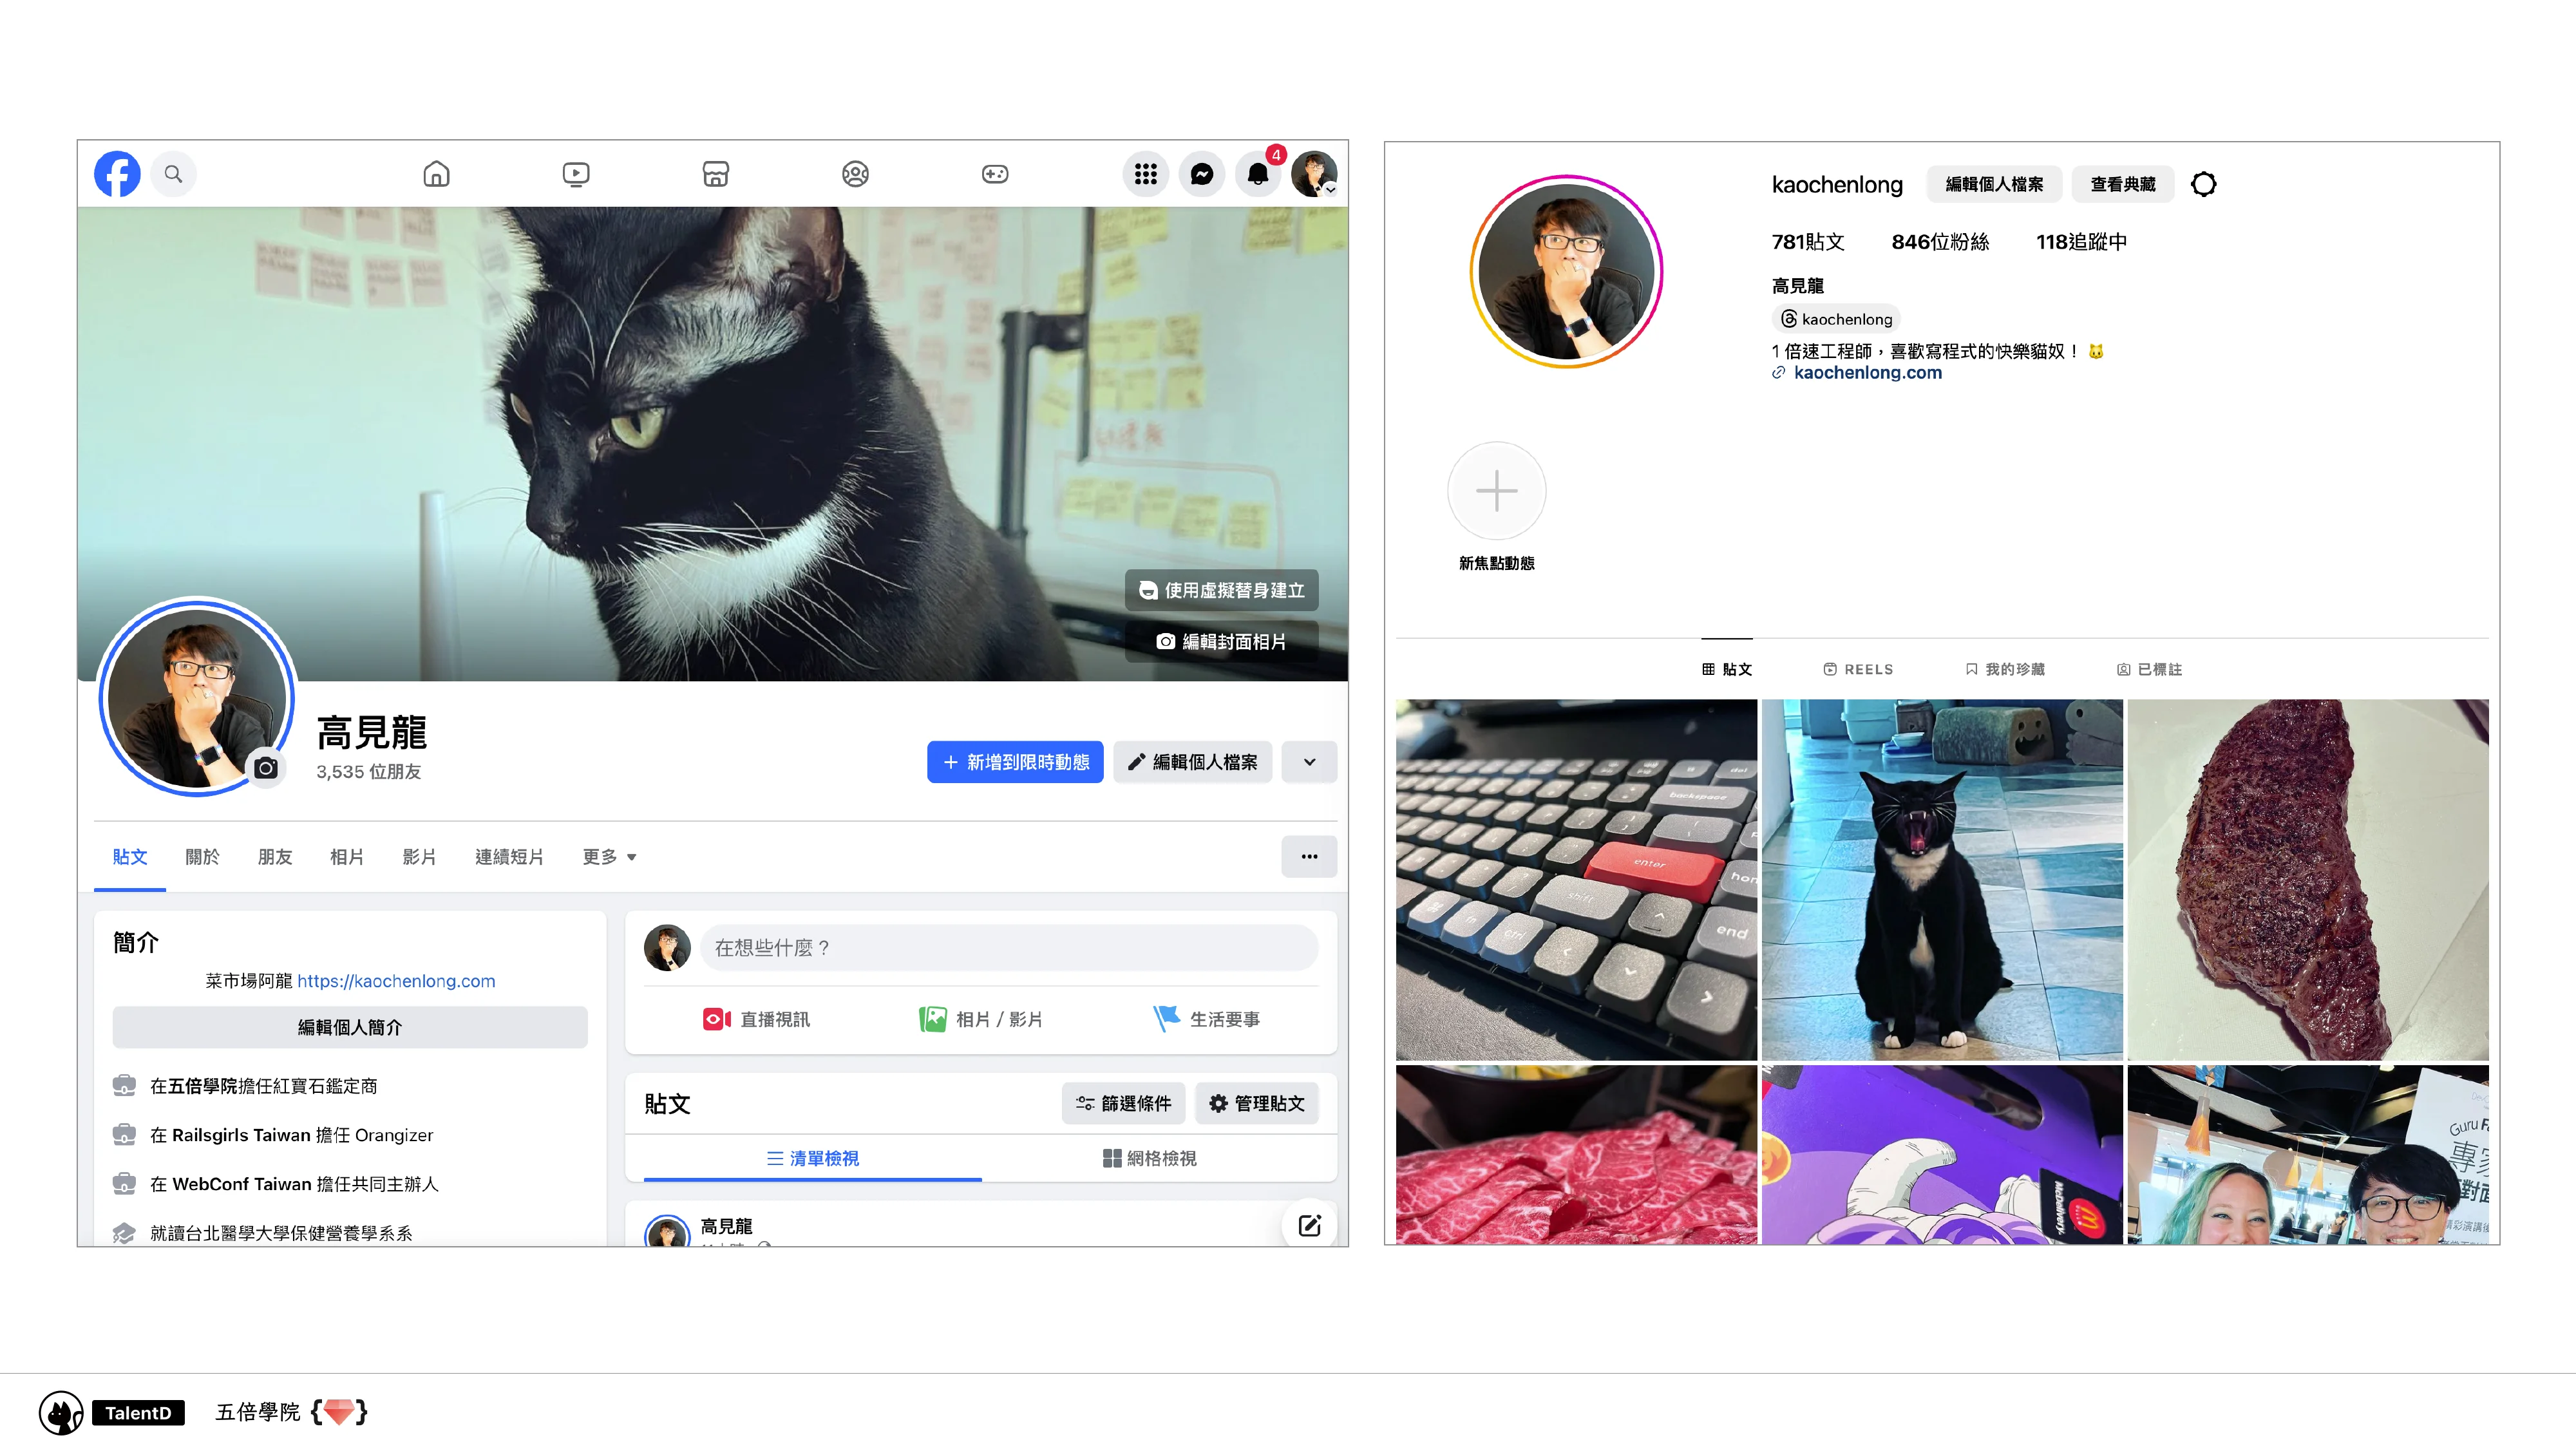The width and height of the screenshot is (2576, 1449).
Task: Switch to grid view (網格檢視)
Action: [1149, 1158]
